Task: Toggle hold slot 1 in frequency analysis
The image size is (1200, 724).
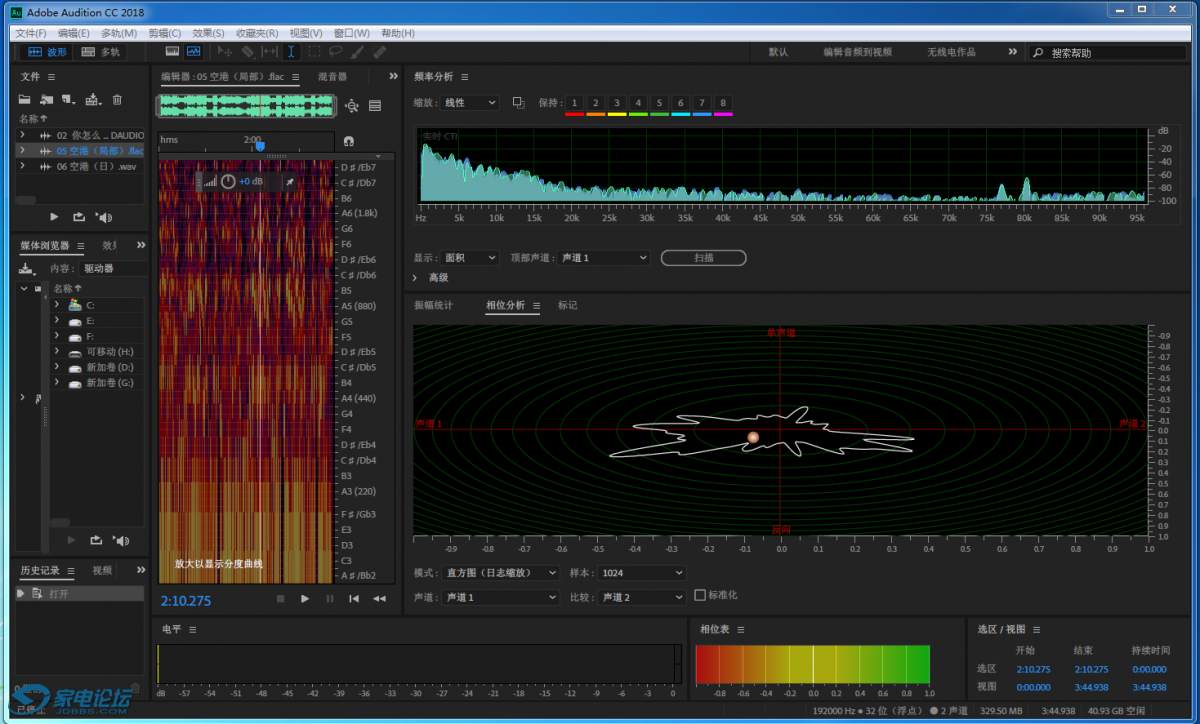Action: pyautogui.click(x=573, y=103)
